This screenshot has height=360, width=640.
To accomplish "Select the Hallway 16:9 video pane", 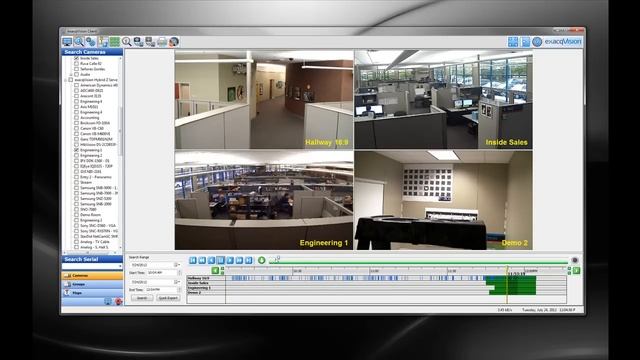I will [264, 99].
